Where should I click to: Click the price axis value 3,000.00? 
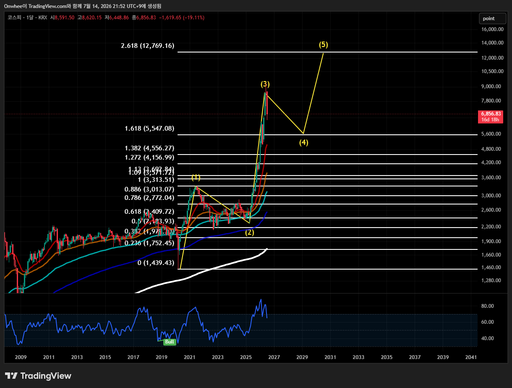tap(491, 195)
